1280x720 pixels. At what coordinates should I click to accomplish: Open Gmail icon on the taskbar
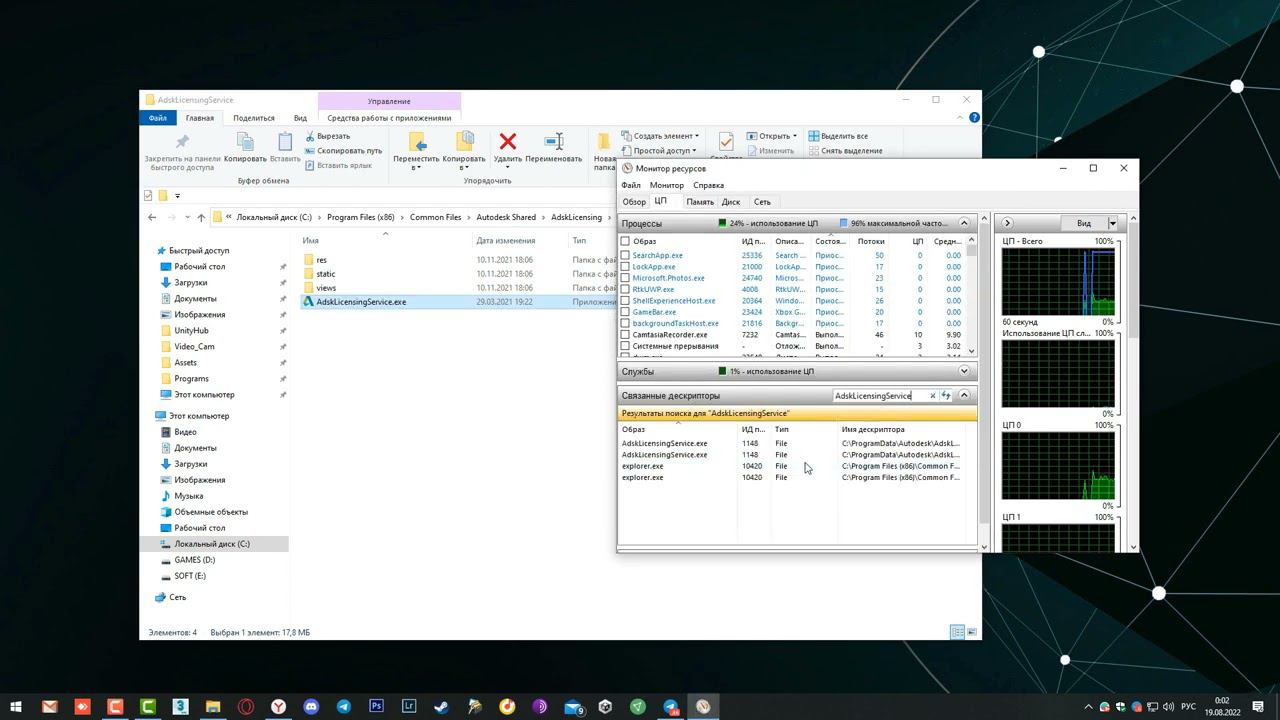50,706
